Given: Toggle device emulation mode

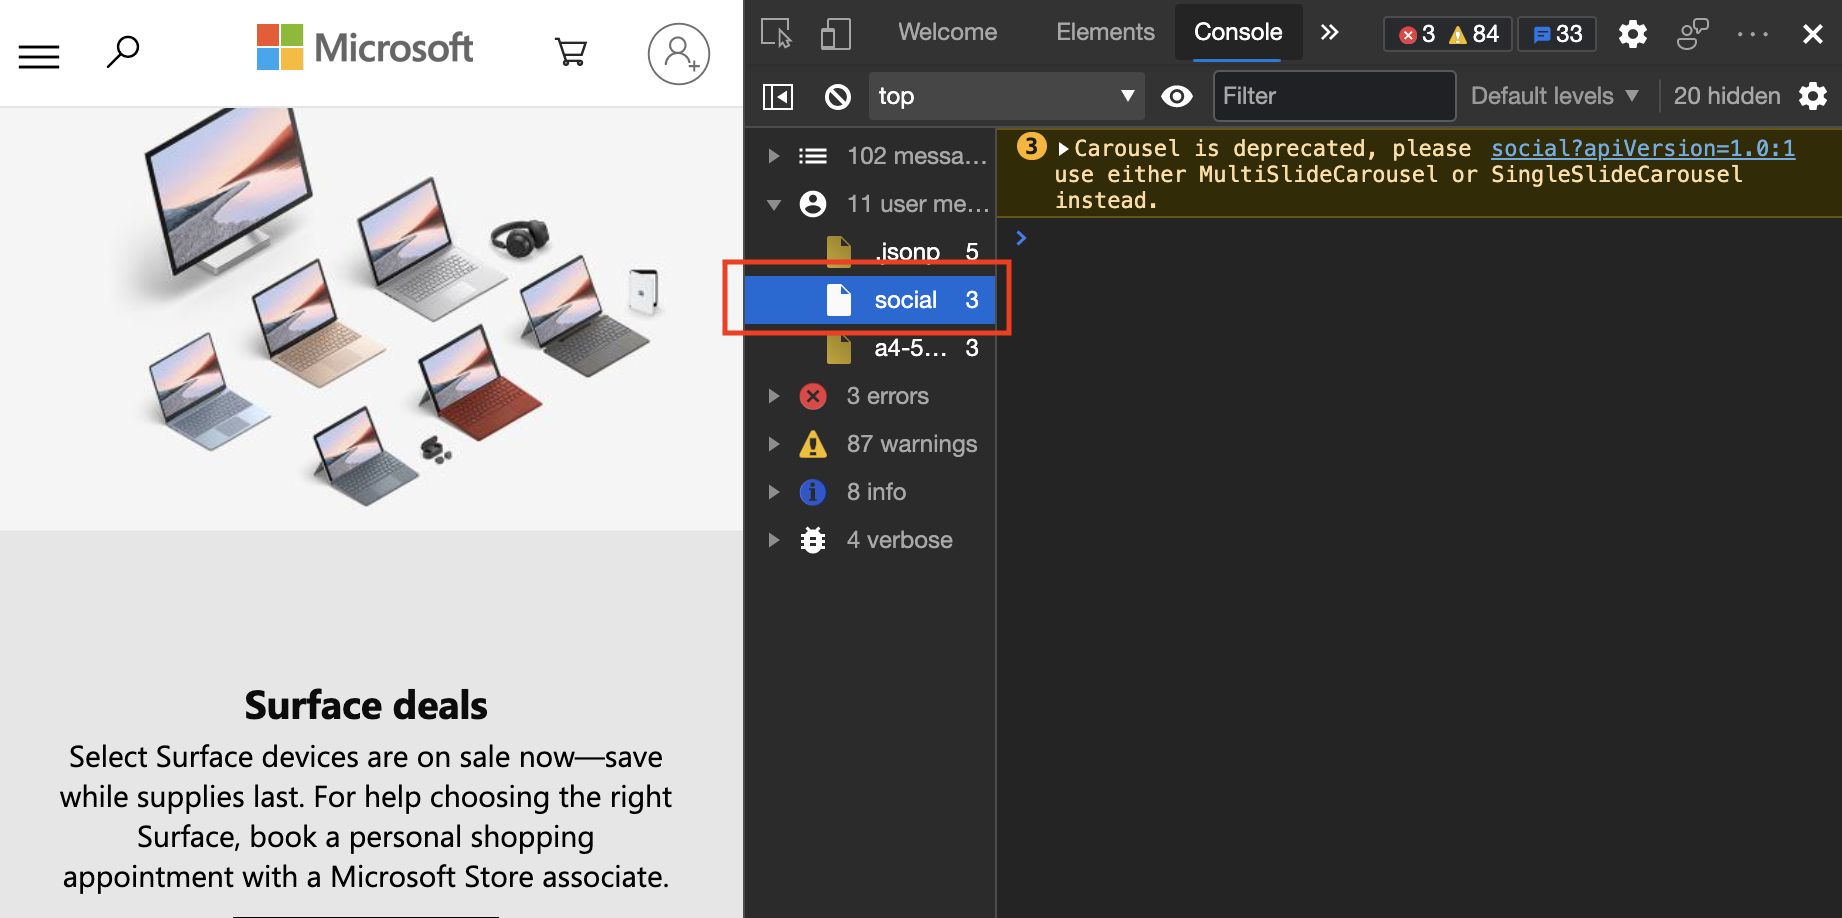Looking at the screenshot, I should point(835,33).
